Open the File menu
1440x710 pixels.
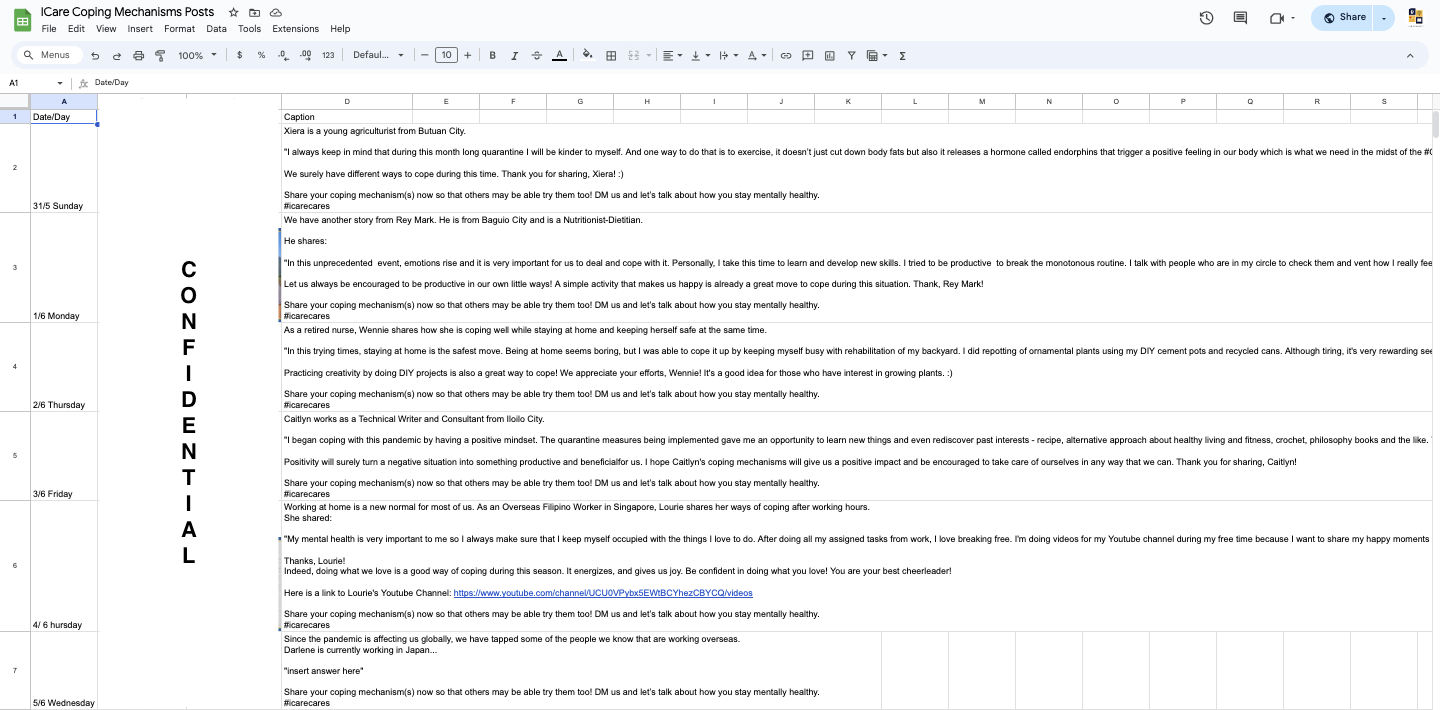point(49,29)
